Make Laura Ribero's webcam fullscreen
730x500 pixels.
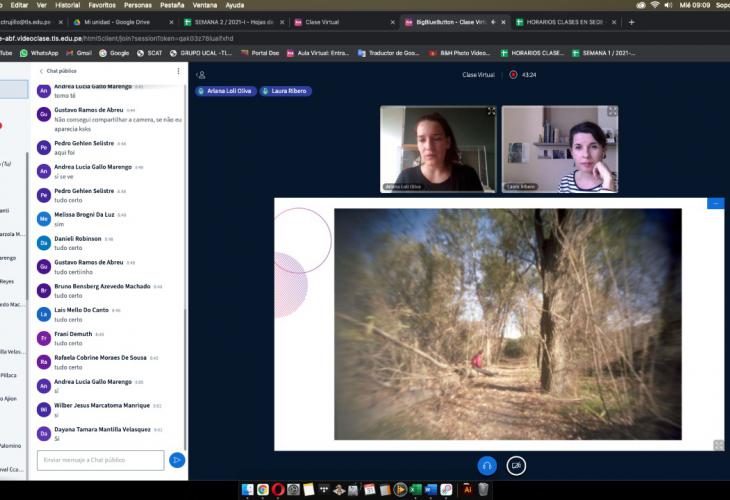click(x=612, y=111)
